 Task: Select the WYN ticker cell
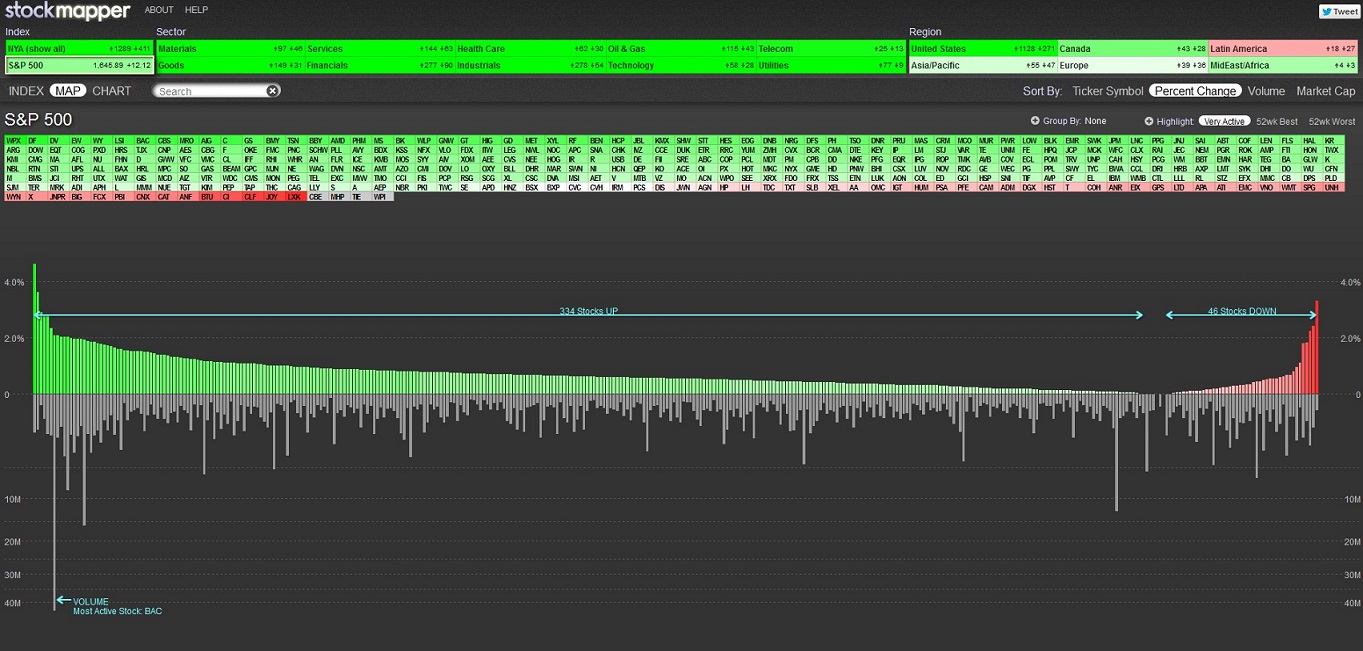coord(15,197)
